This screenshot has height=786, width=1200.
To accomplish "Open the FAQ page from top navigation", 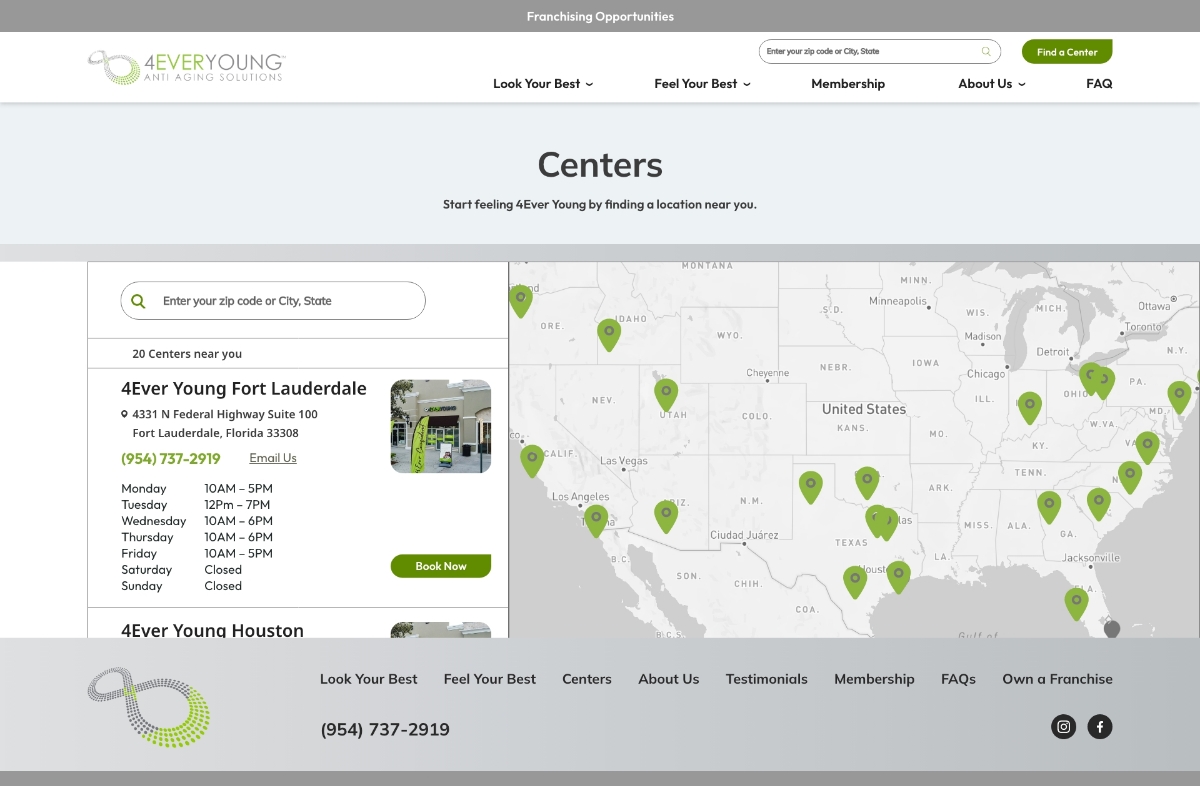I will coord(1099,84).
